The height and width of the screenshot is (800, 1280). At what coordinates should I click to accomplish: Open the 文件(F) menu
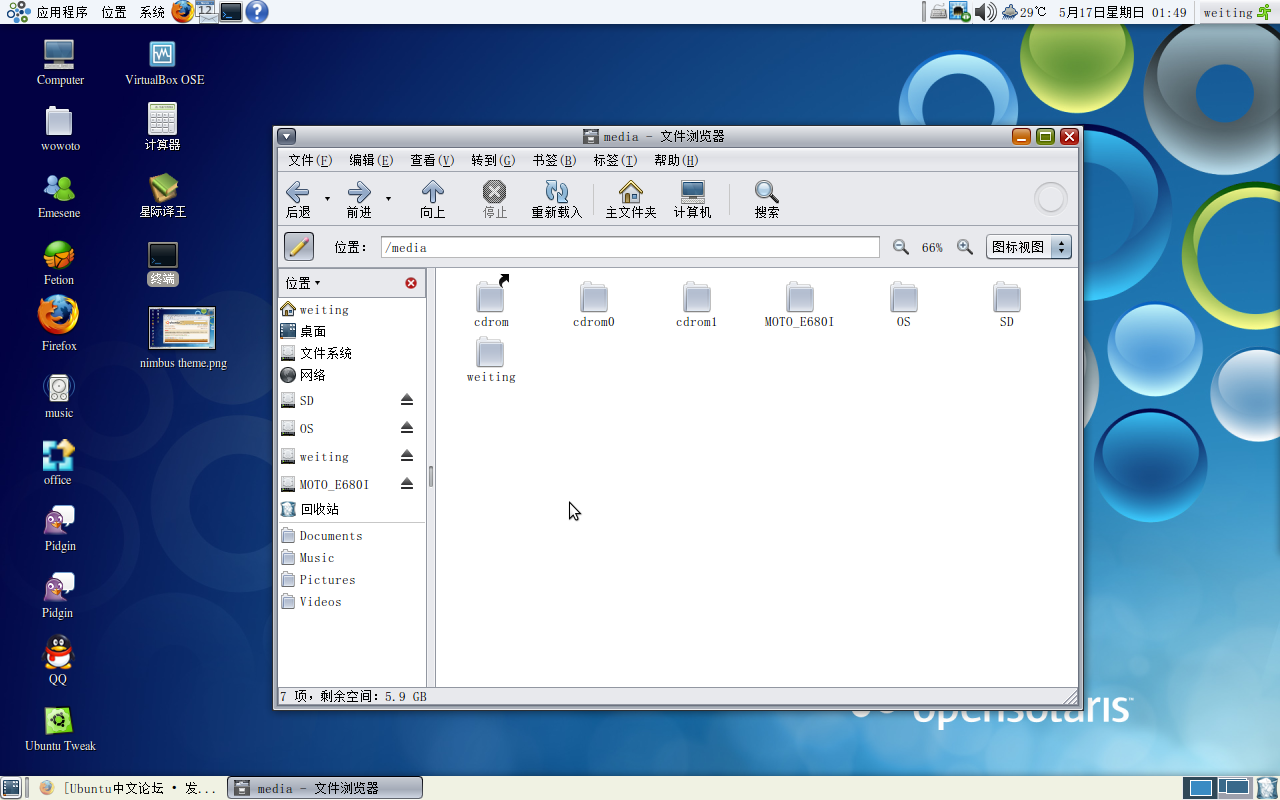(x=310, y=160)
